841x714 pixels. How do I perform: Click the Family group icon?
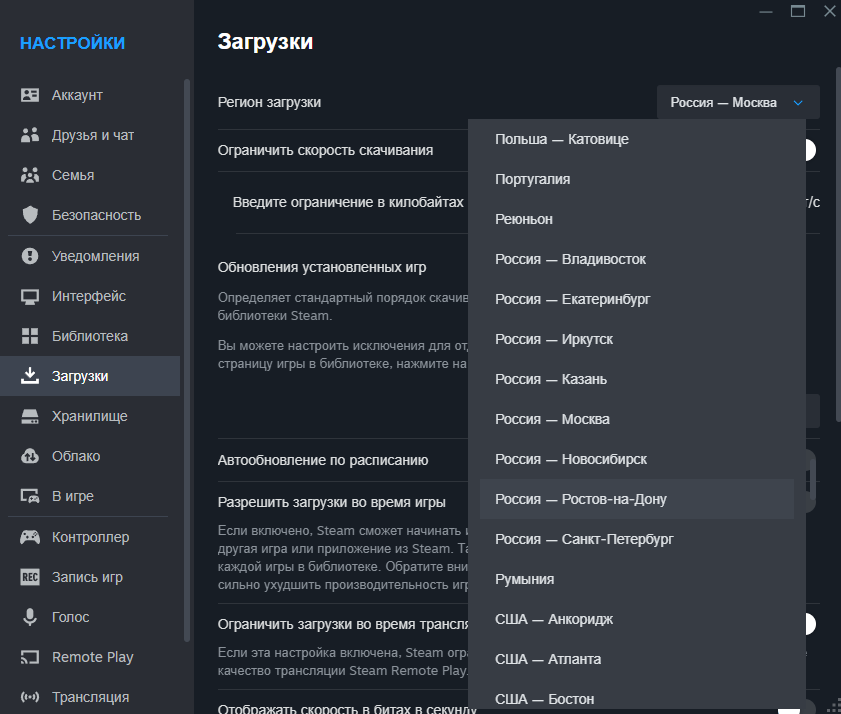(x=30, y=175)
